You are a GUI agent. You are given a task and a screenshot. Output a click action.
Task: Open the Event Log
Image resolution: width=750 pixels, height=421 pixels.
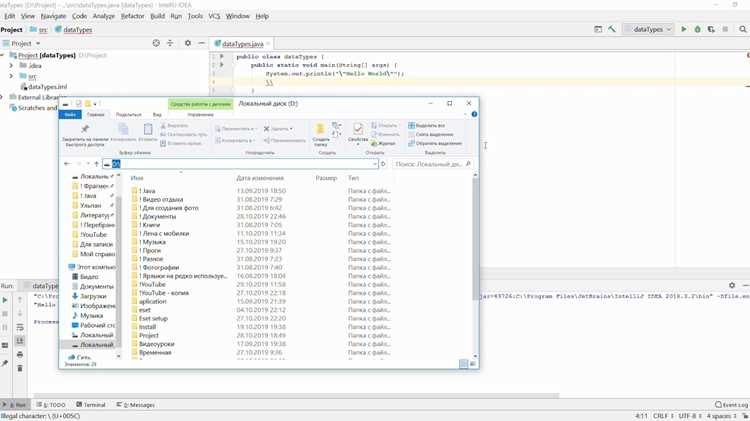coord(732,405)
